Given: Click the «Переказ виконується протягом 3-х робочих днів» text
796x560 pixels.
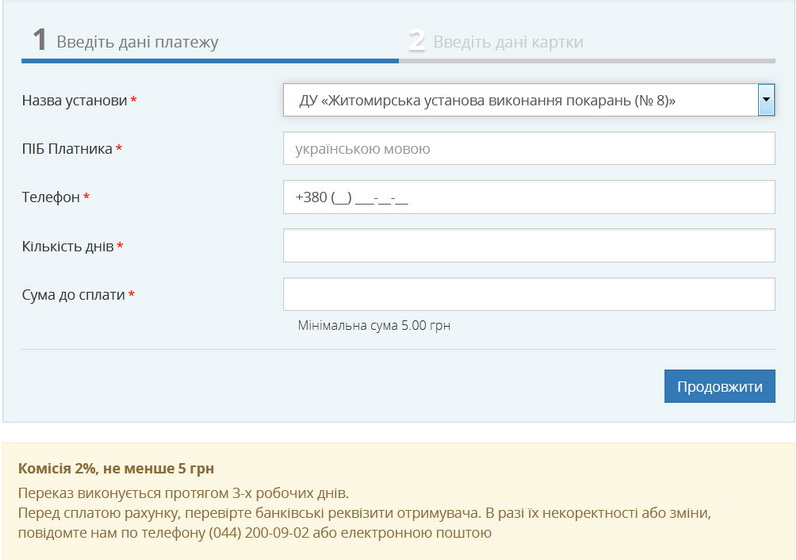Looking at the screenshot, I should [x=183, y=493].
